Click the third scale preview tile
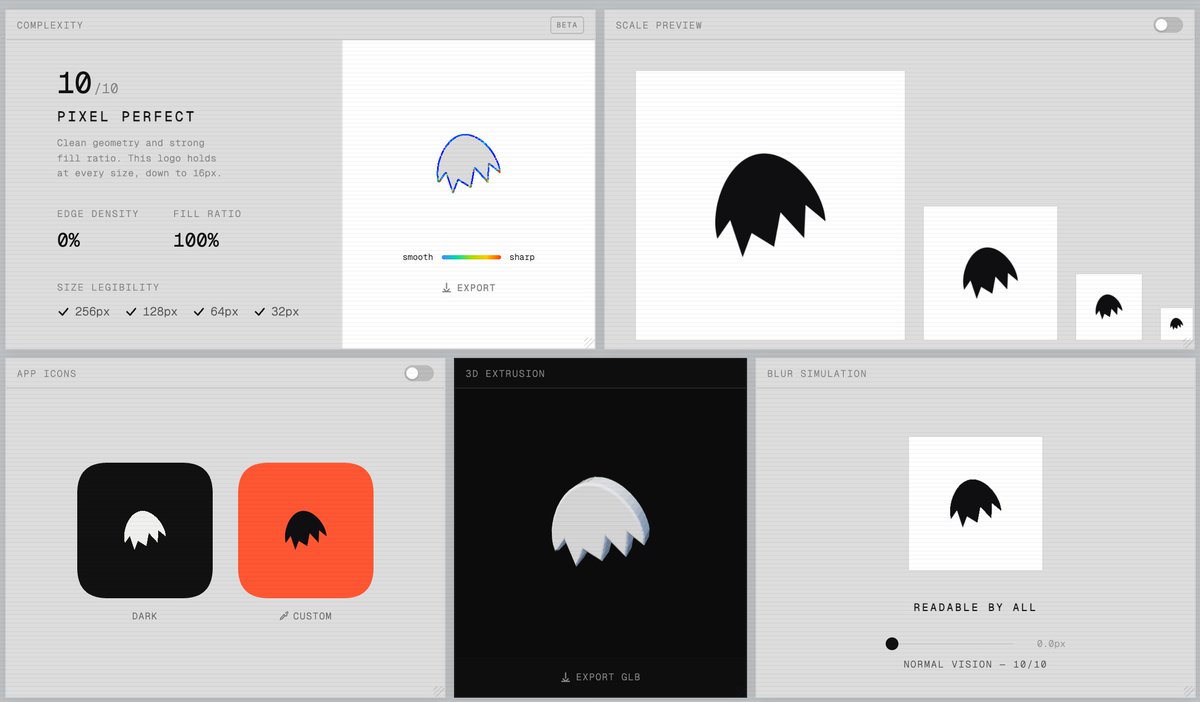This screenshot has width=1200, height=702. pyautogui.click(x=1109, y=307)
